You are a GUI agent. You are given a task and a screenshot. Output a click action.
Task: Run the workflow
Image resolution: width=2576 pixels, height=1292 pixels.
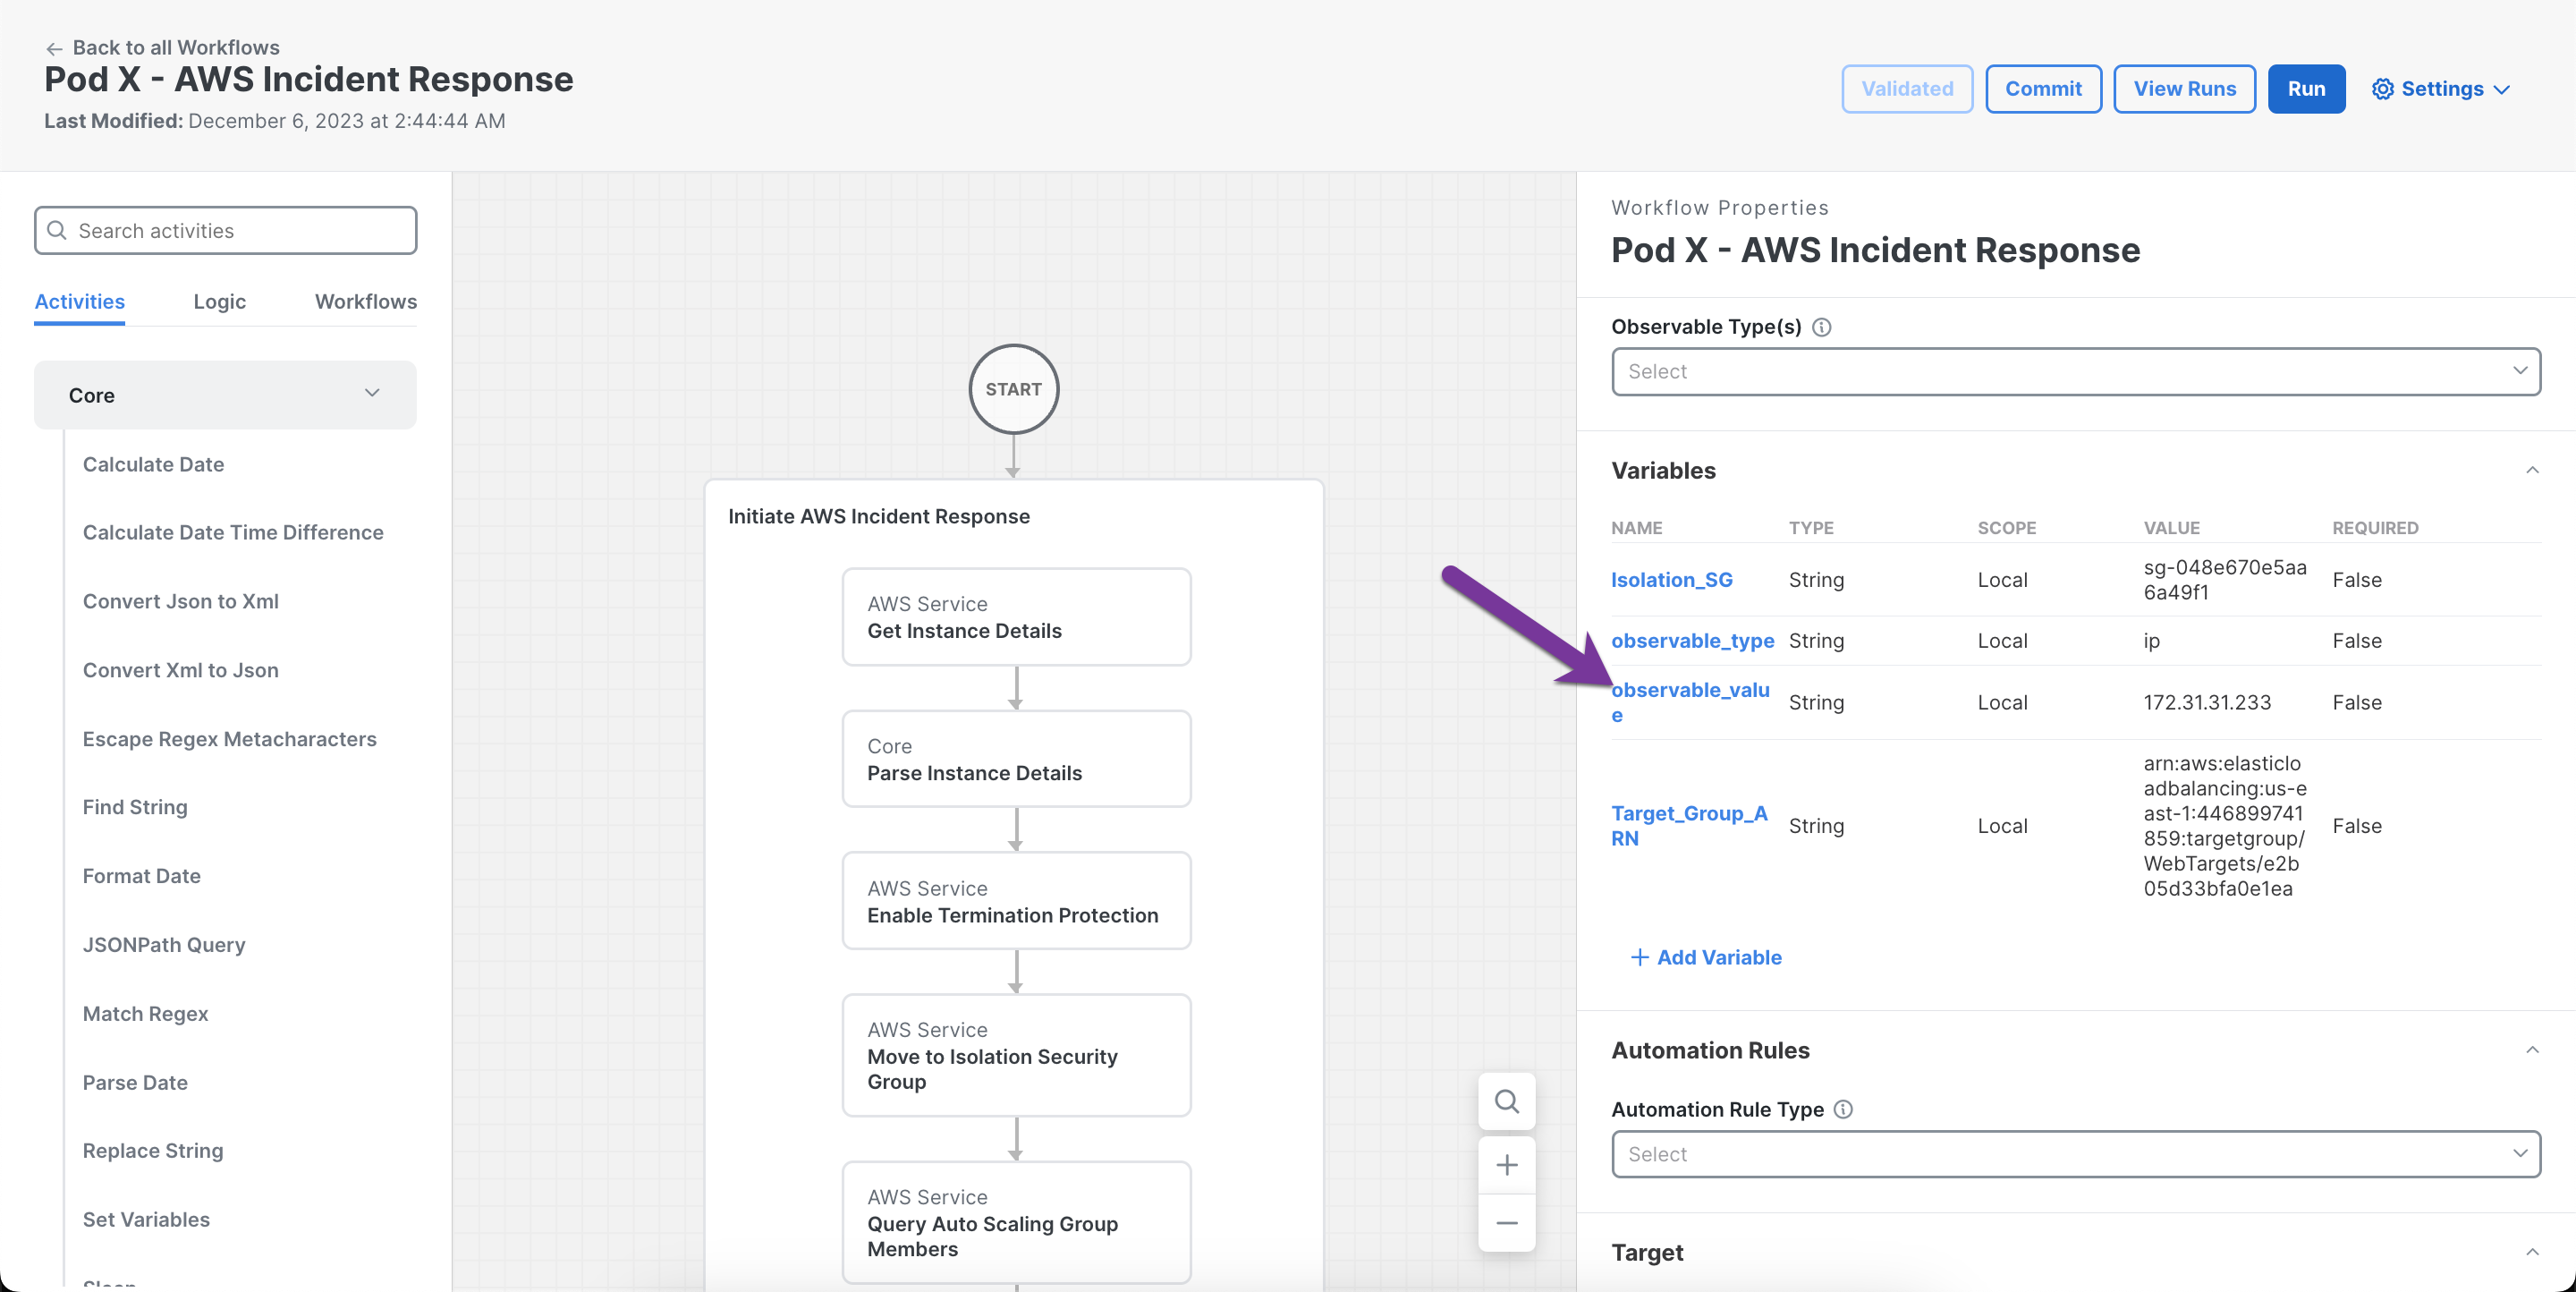point(2306,89)
